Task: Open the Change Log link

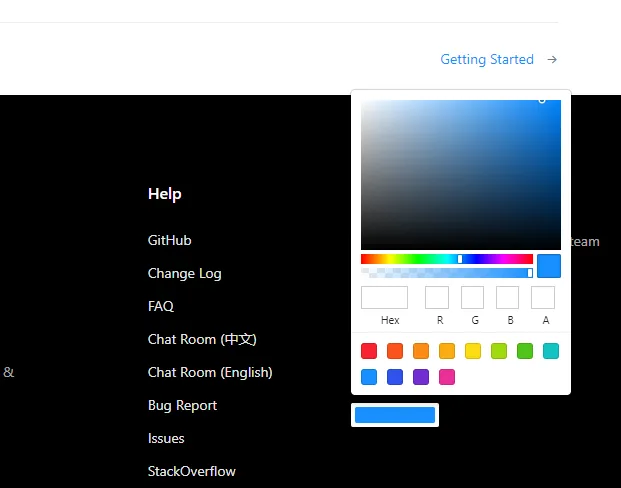Action: tap(185, 273)
